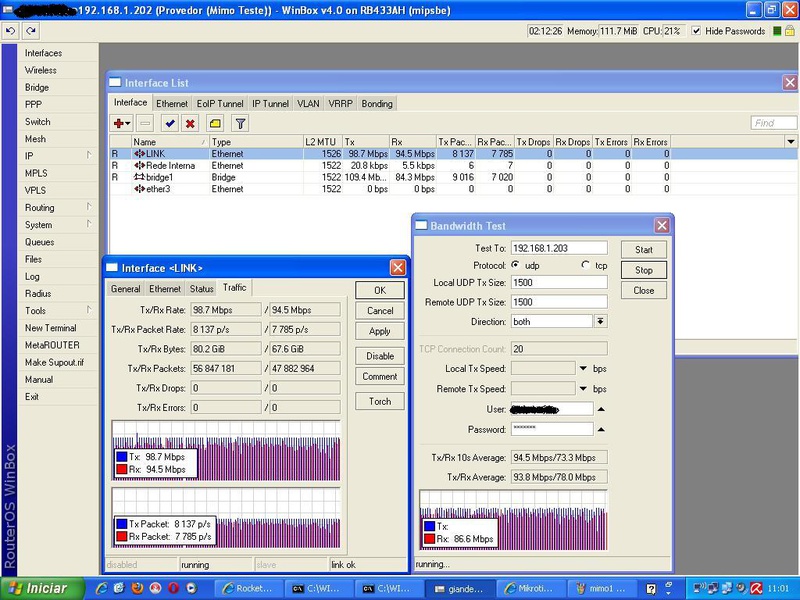This screenshot has width=800, height=600.
Task: Click Stop in Bandwidth Test
Action: 643,270
